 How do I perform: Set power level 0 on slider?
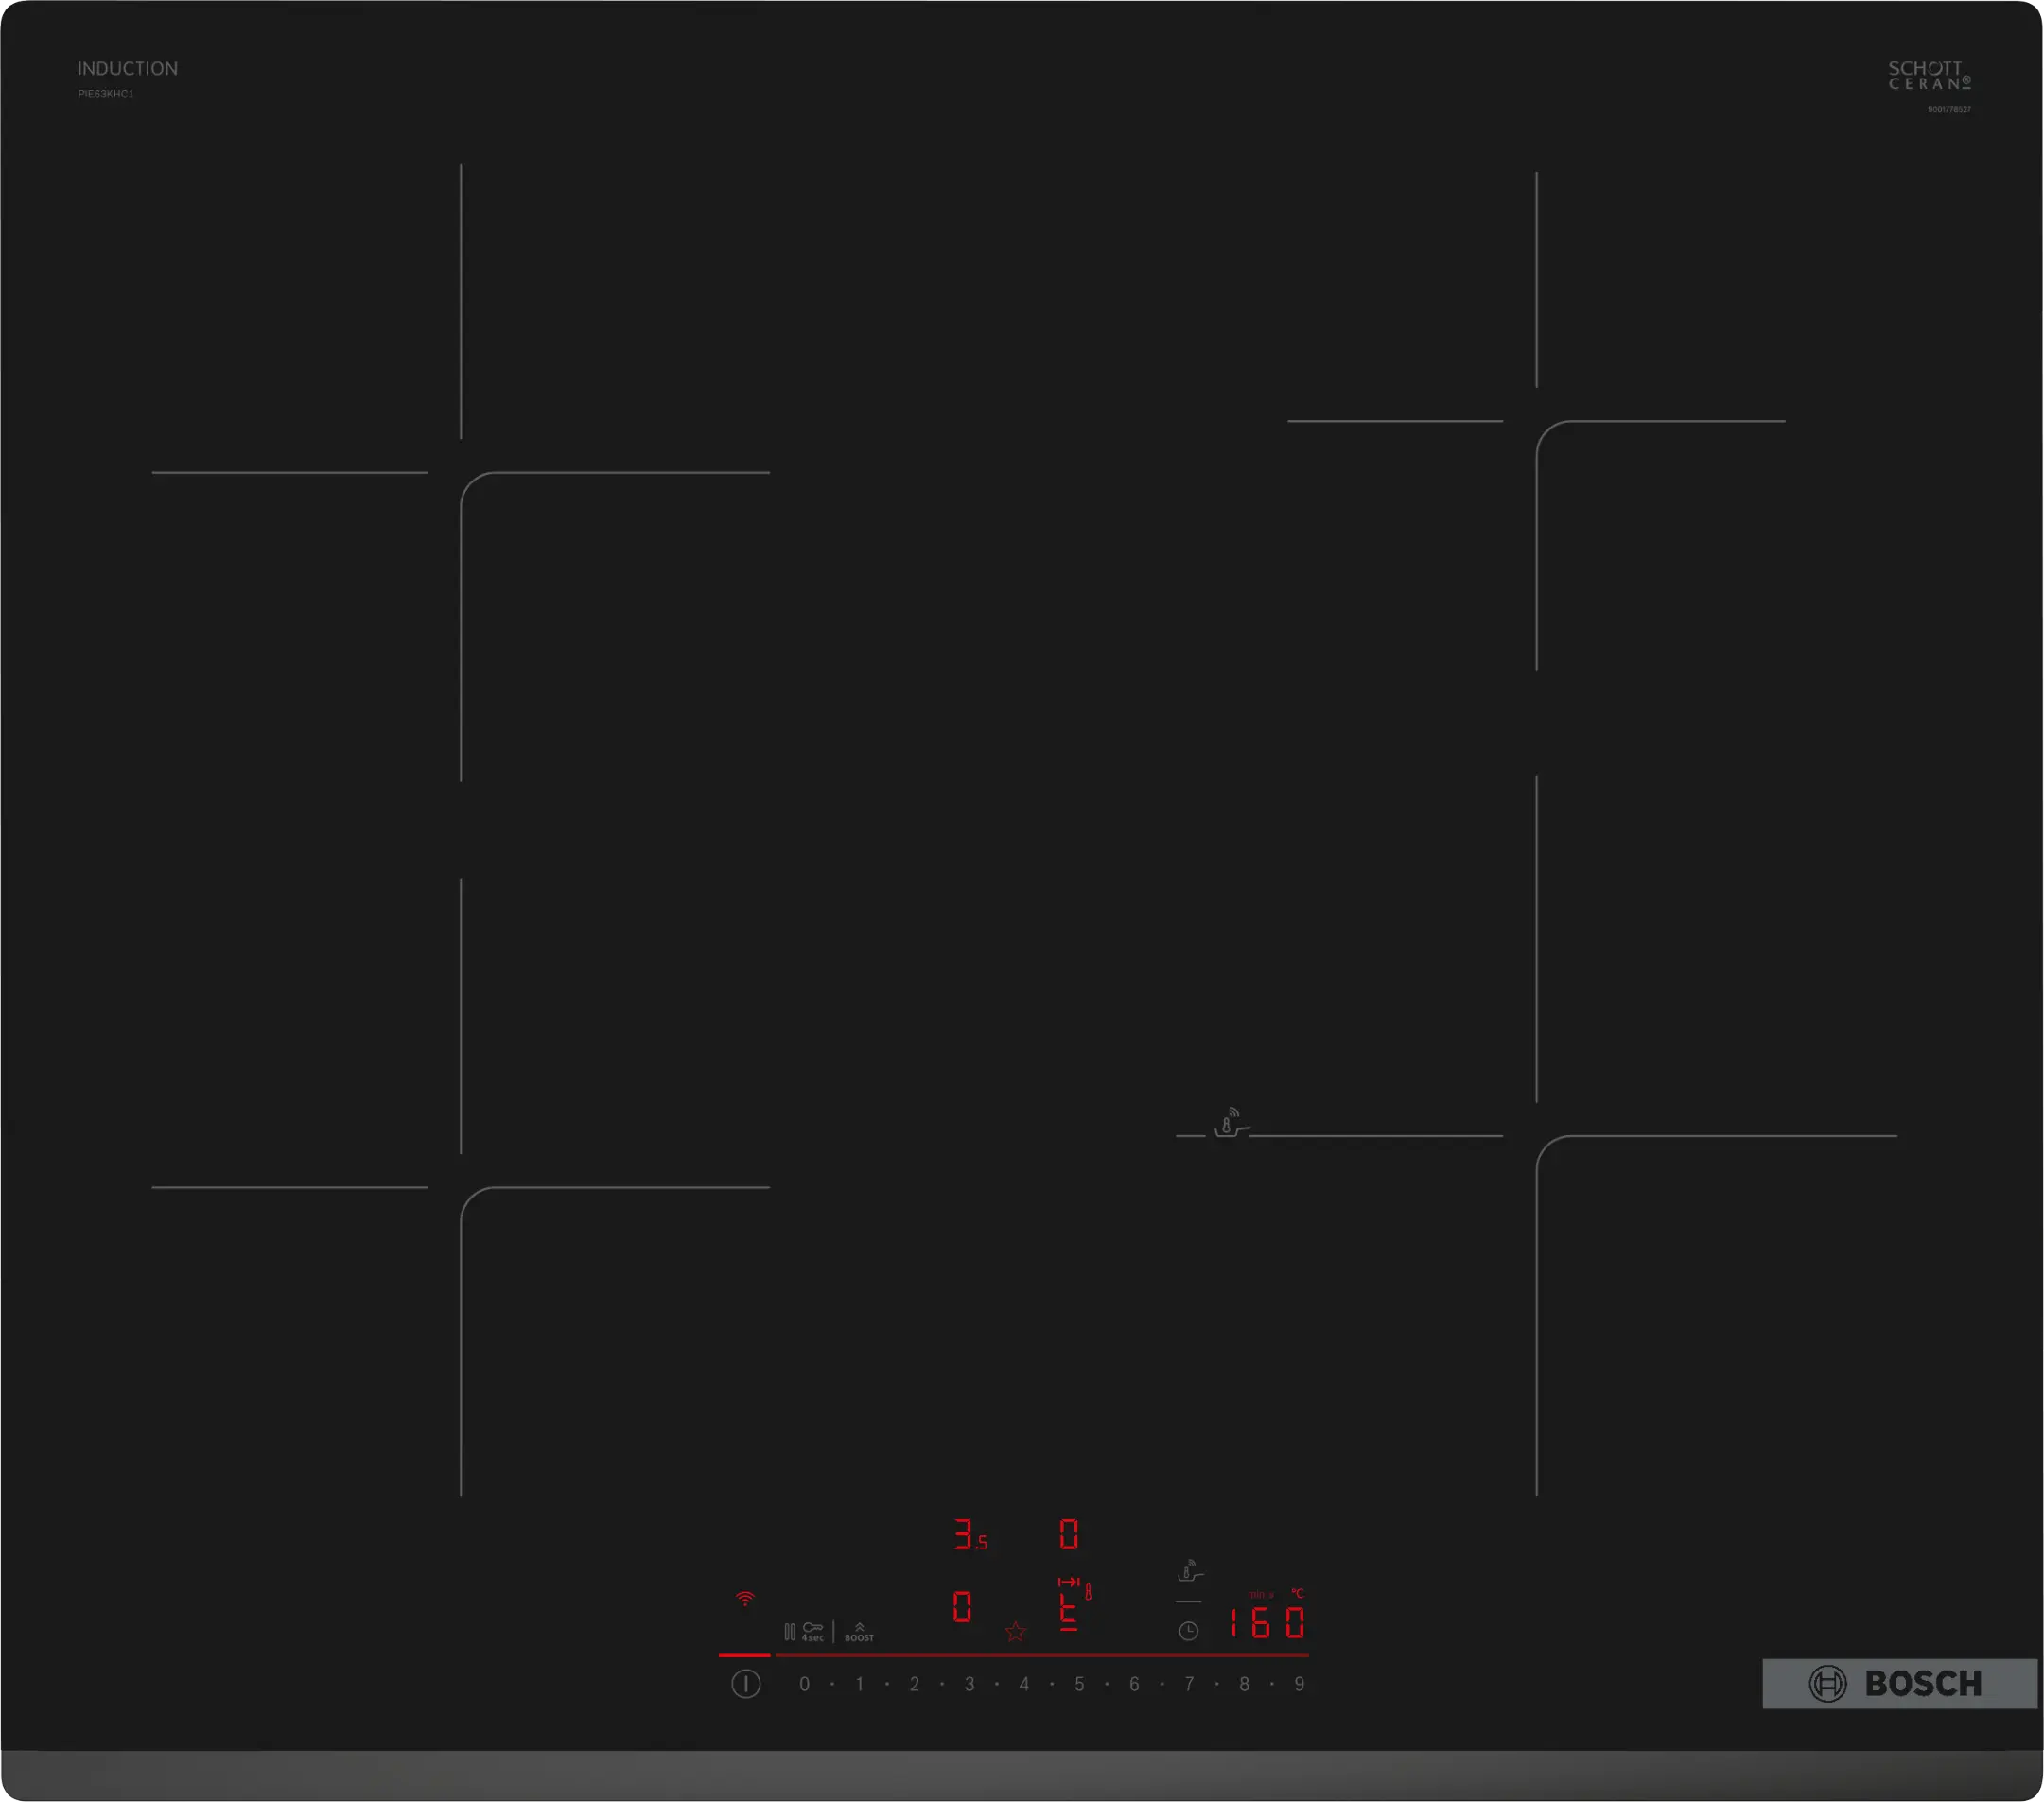coord(804,1685)
